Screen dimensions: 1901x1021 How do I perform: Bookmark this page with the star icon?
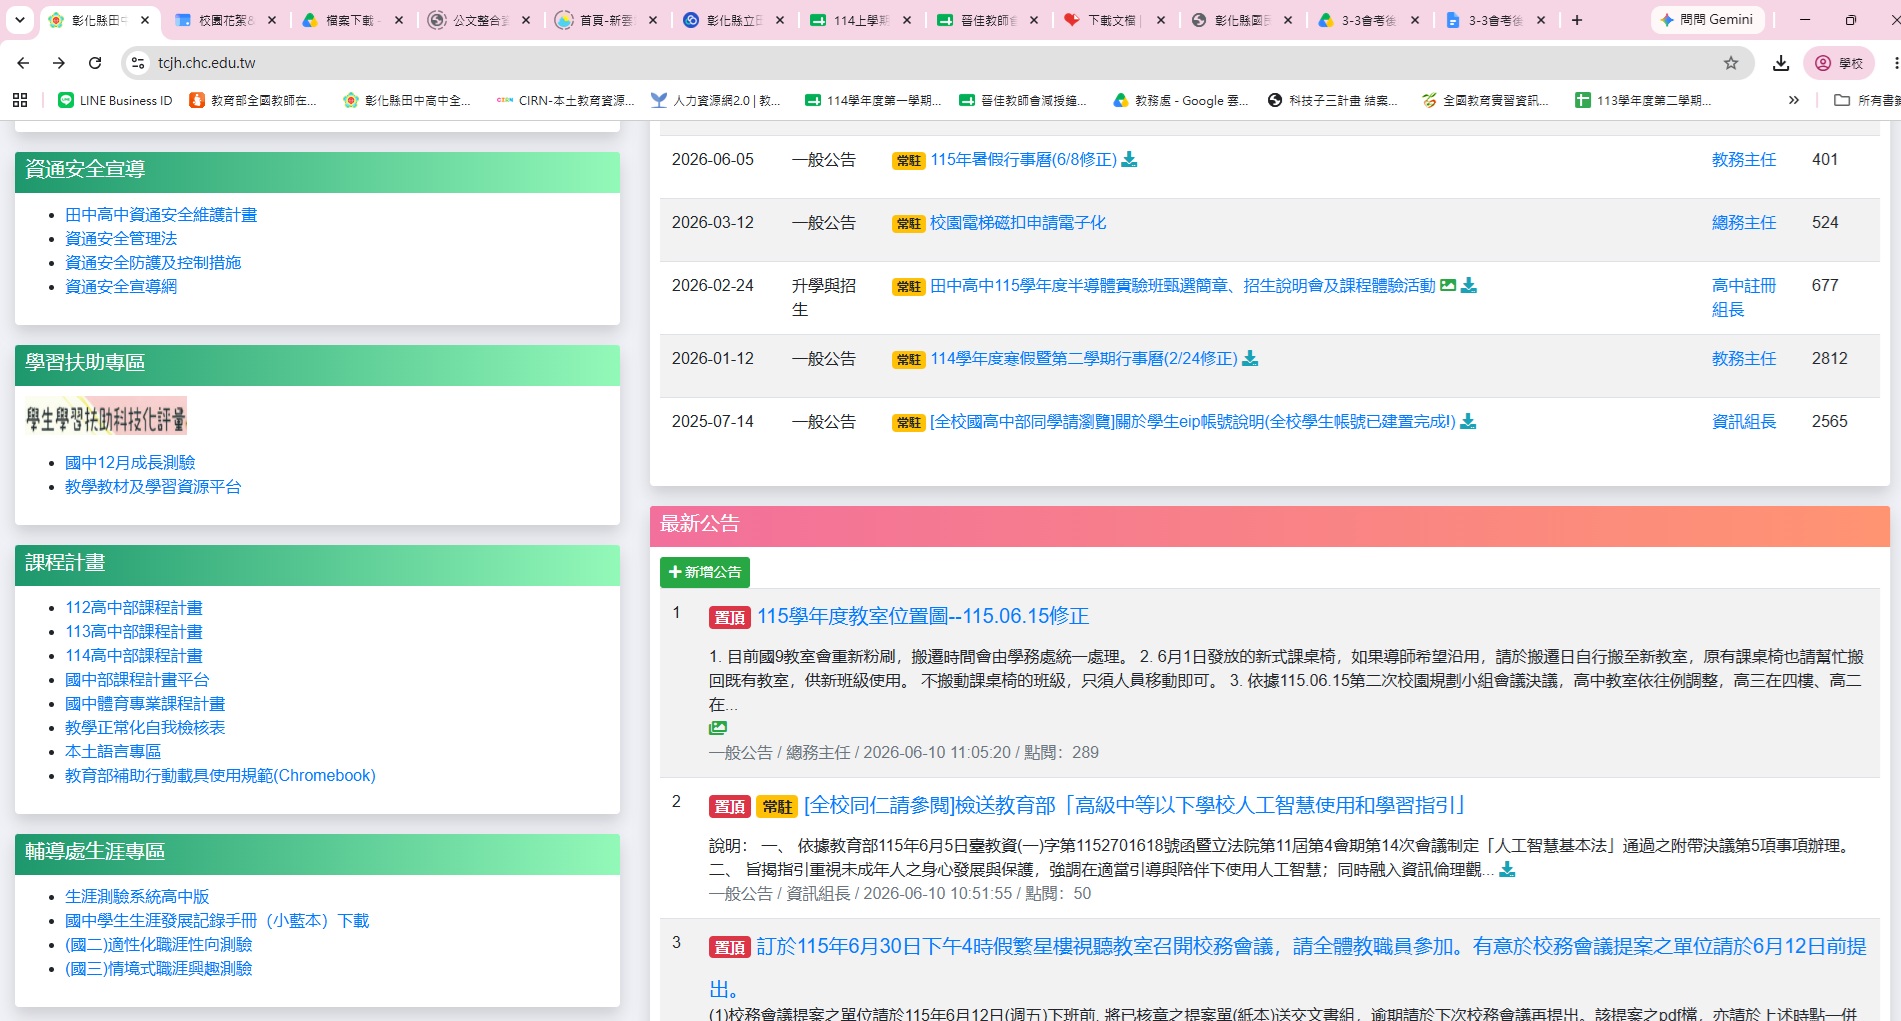coord(1731,63)
